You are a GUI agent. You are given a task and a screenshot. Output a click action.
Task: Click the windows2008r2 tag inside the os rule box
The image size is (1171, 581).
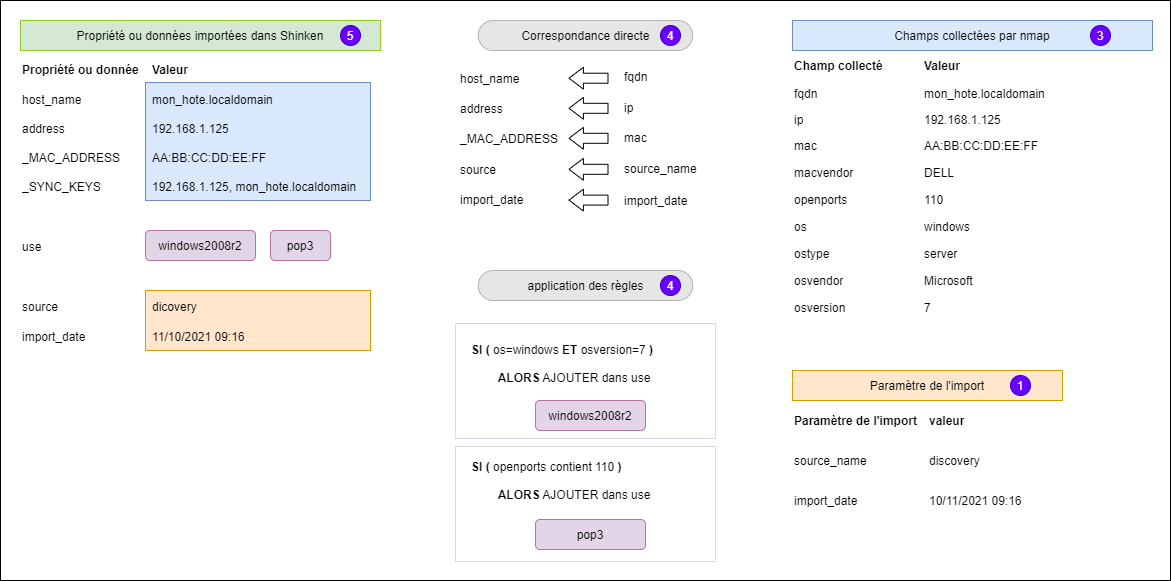coord(590,415)
